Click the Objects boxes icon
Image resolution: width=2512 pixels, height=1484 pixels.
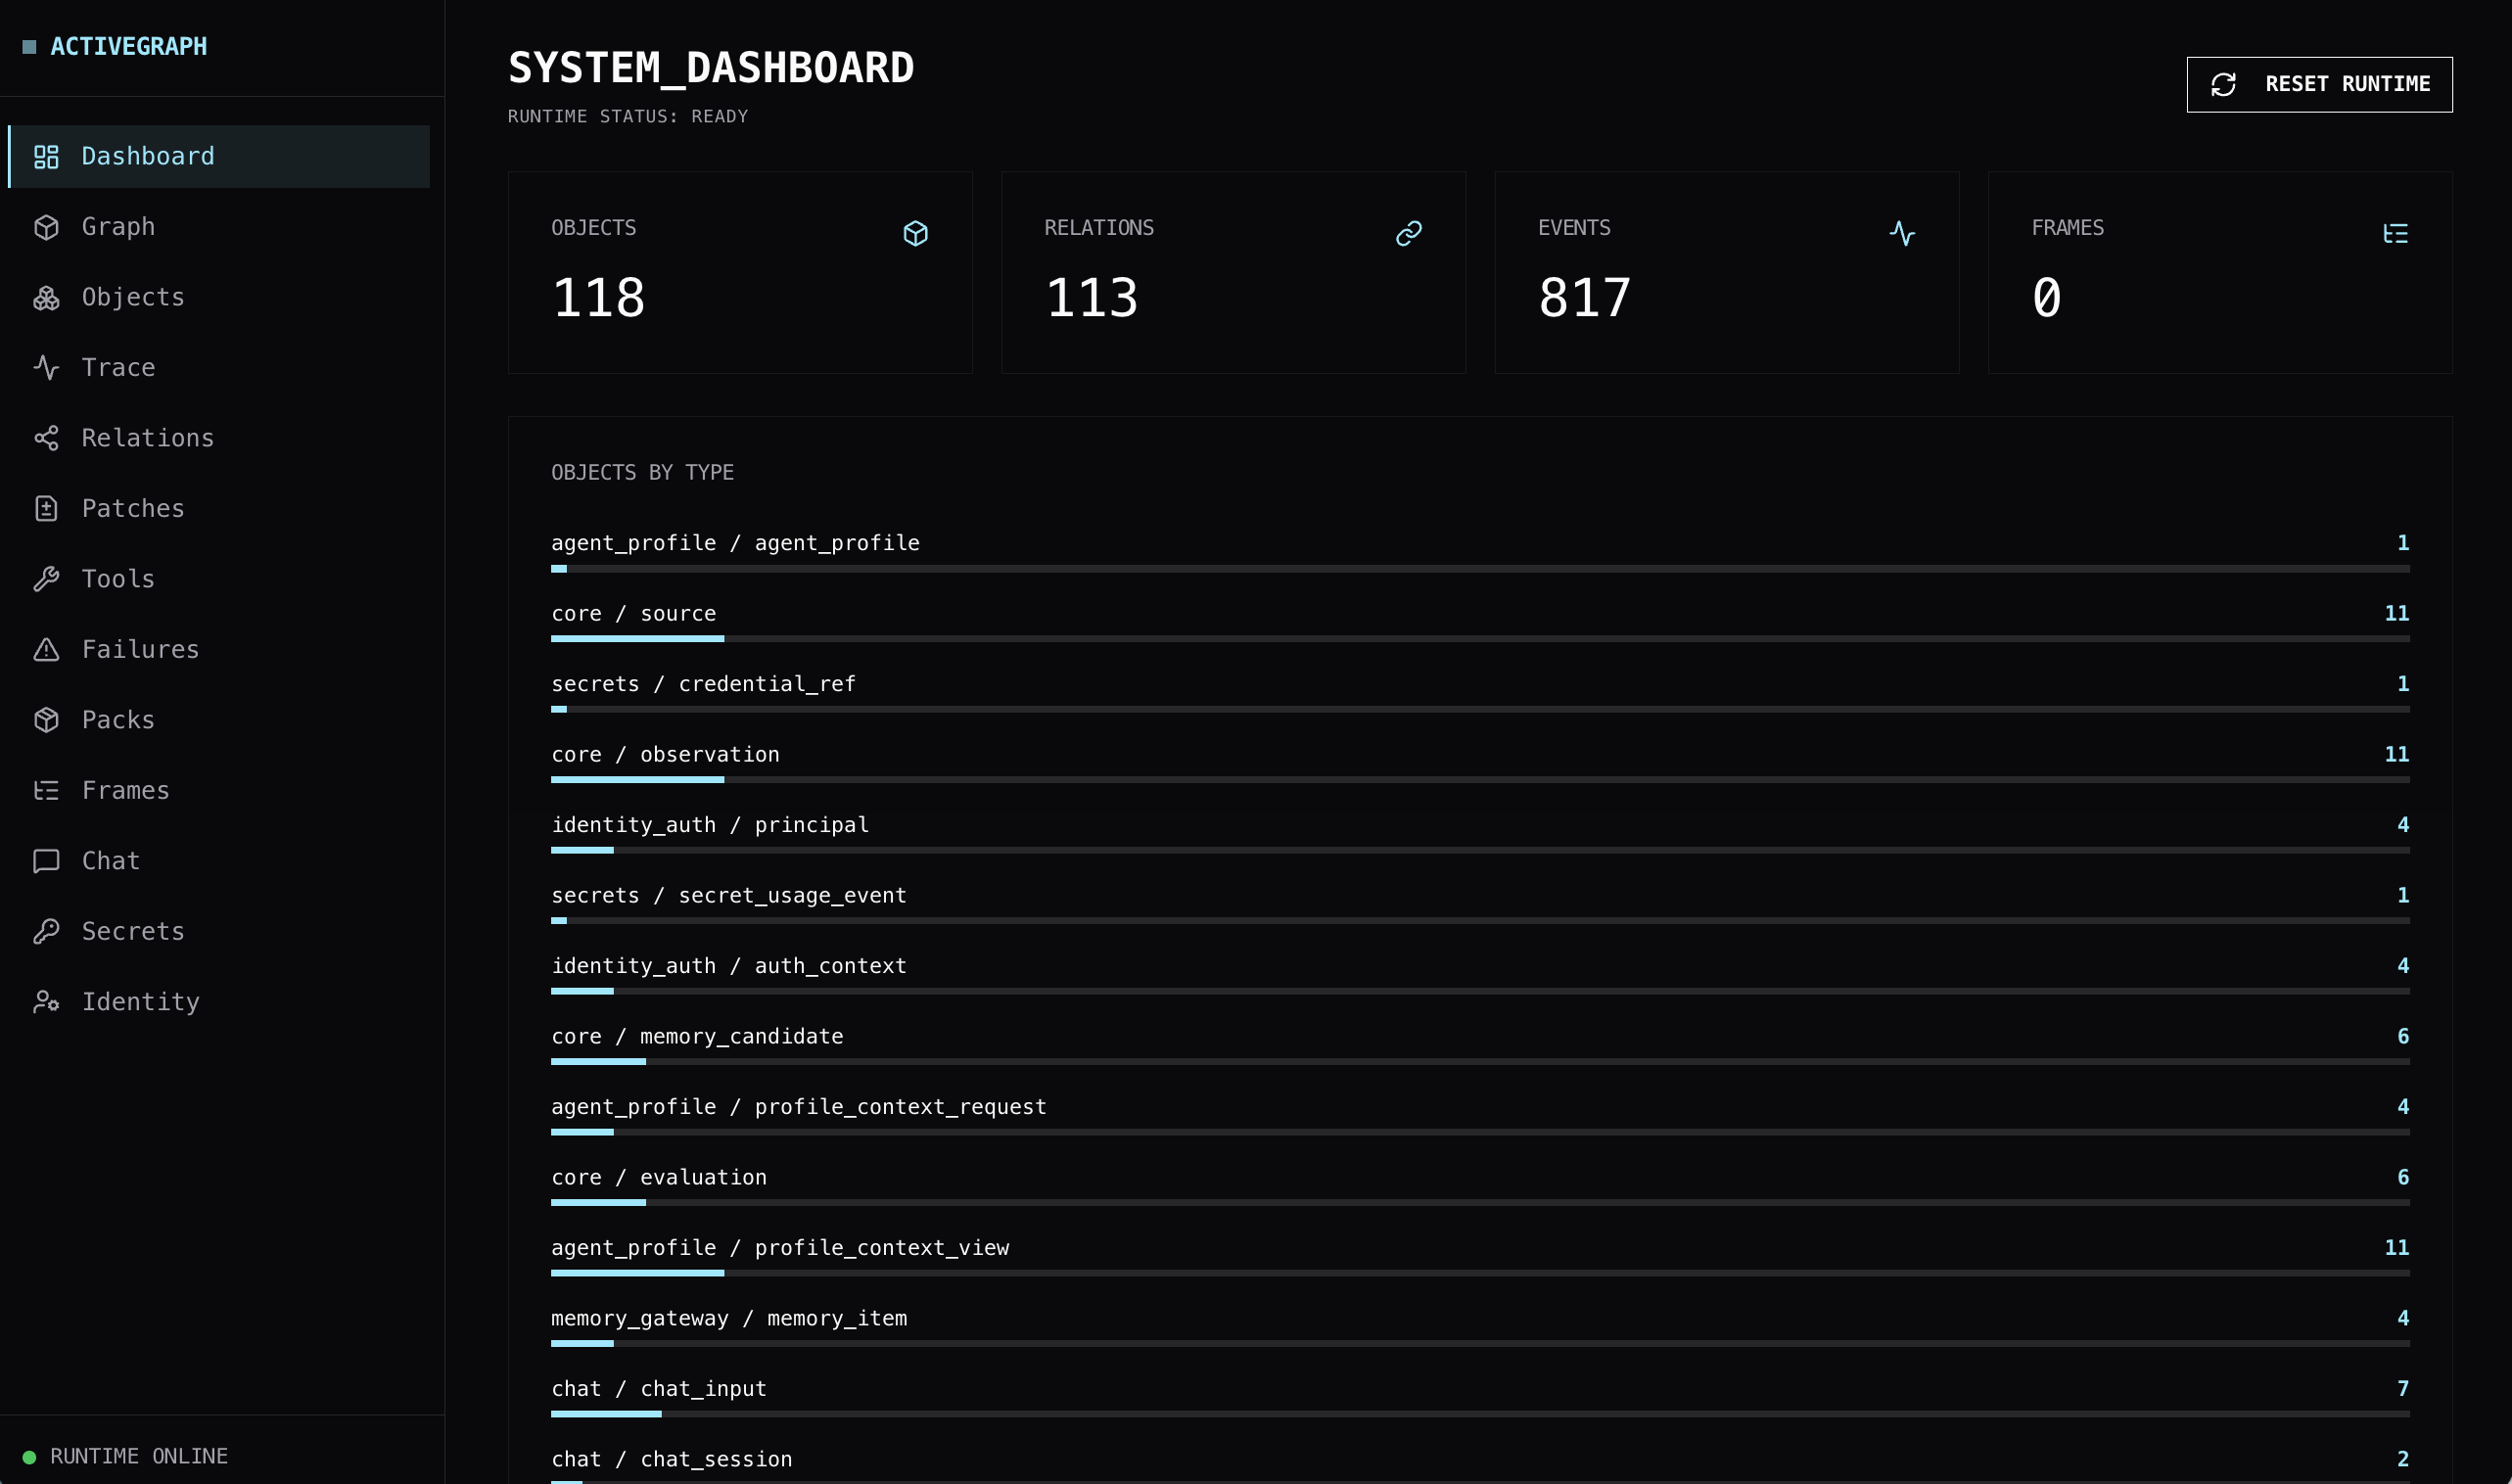[x=46, y=298]
